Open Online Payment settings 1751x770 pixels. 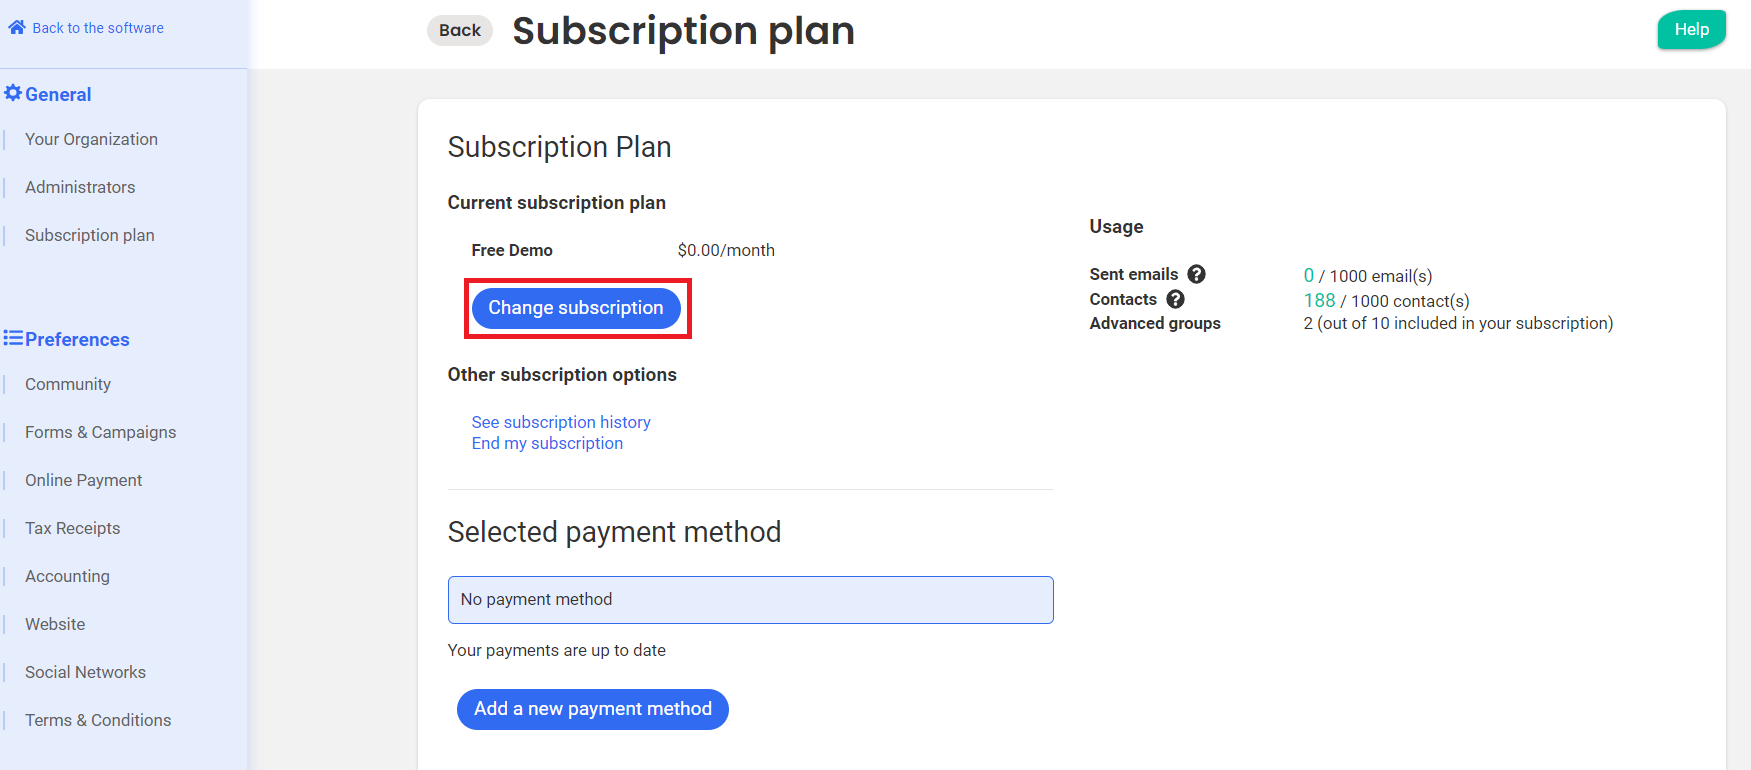coord(84,481)
